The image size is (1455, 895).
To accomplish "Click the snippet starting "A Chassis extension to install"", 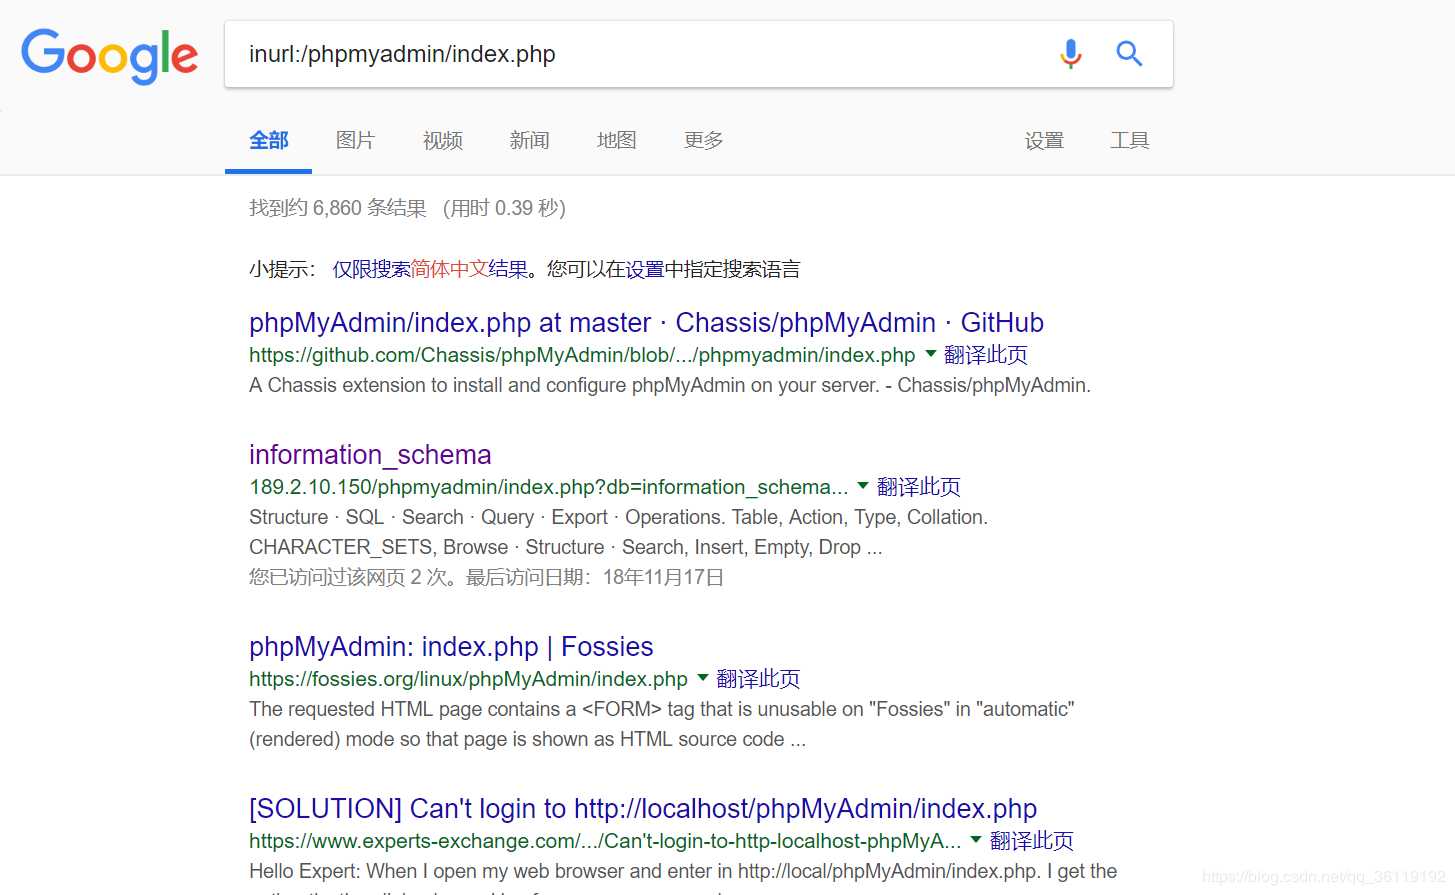I will 670,385.
